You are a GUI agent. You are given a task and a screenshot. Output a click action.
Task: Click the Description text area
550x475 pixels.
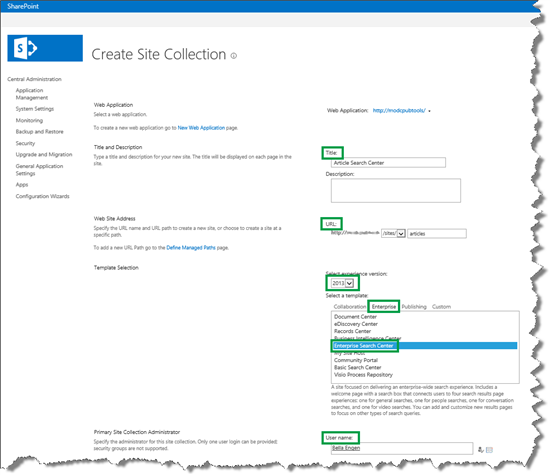pyautogui.click(x=396, y=190)
